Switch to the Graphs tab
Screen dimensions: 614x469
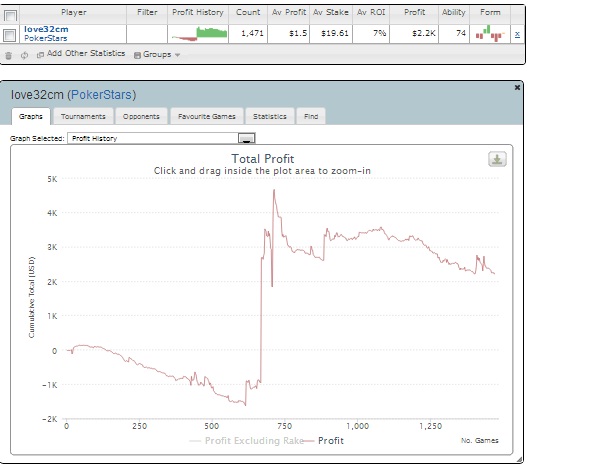pyautogui.click(x=31, y=116)
